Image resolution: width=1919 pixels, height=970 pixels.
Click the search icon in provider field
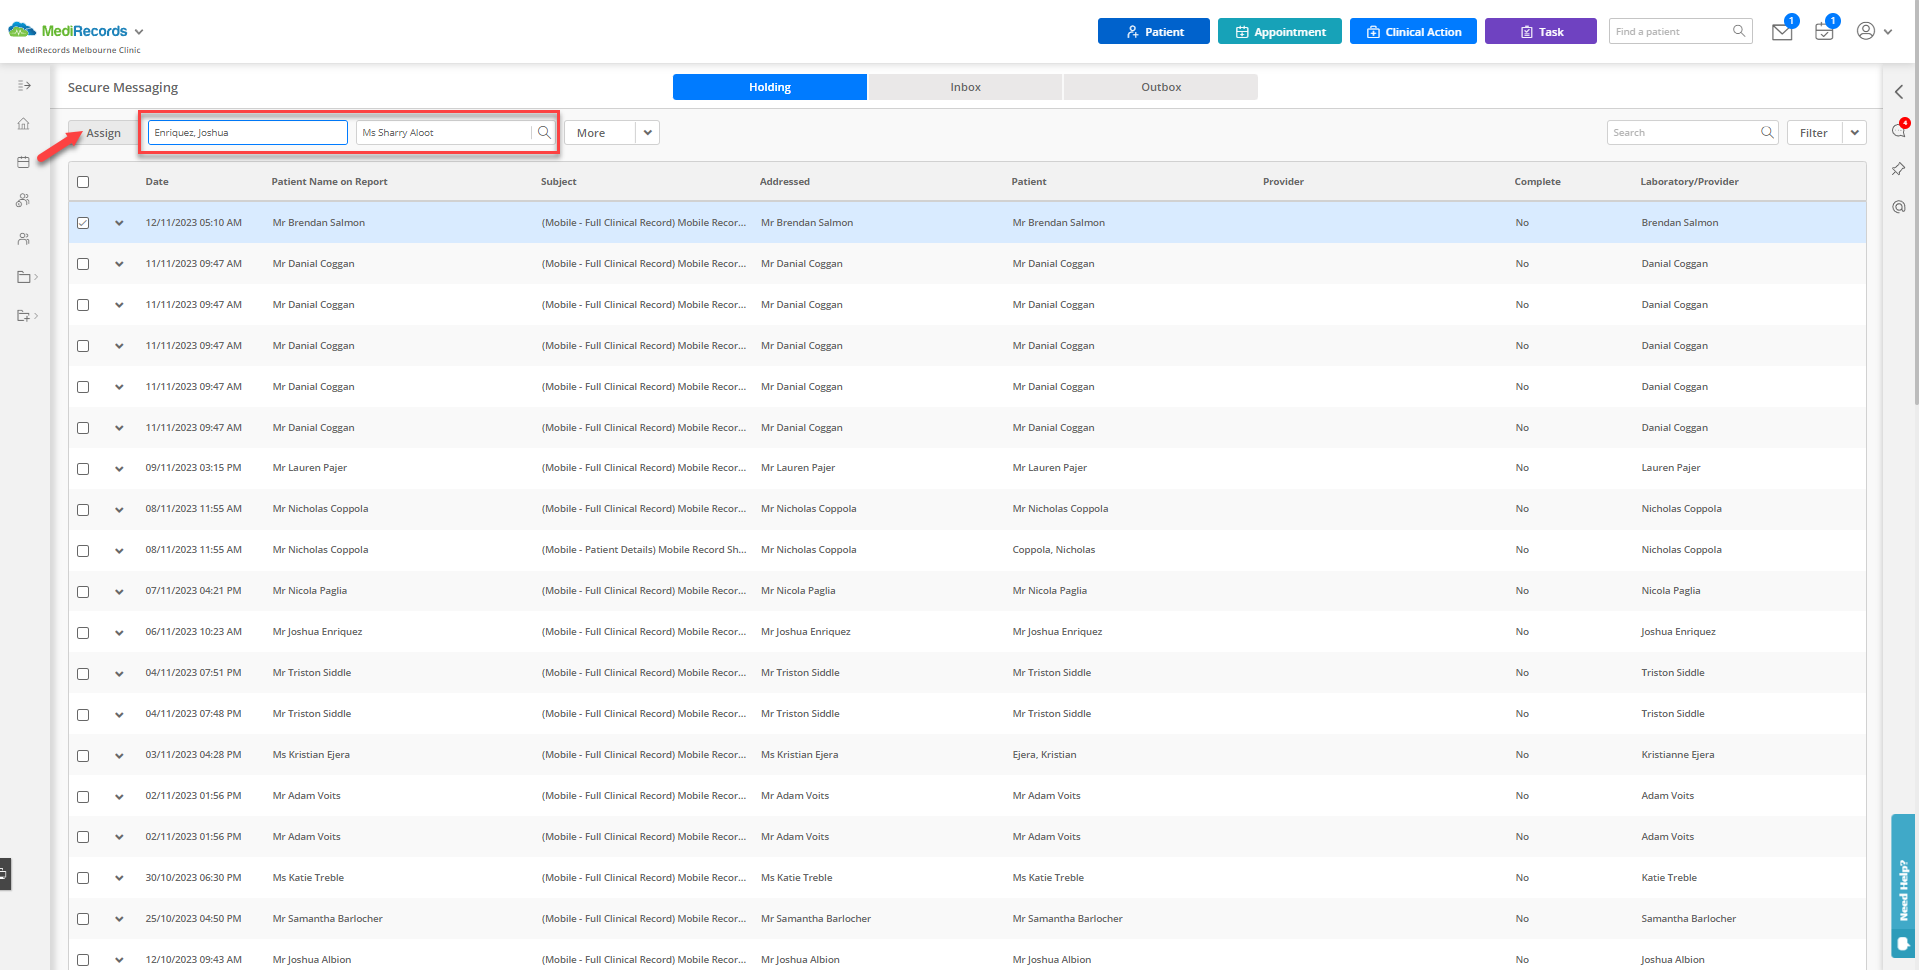tap(544, 132)
